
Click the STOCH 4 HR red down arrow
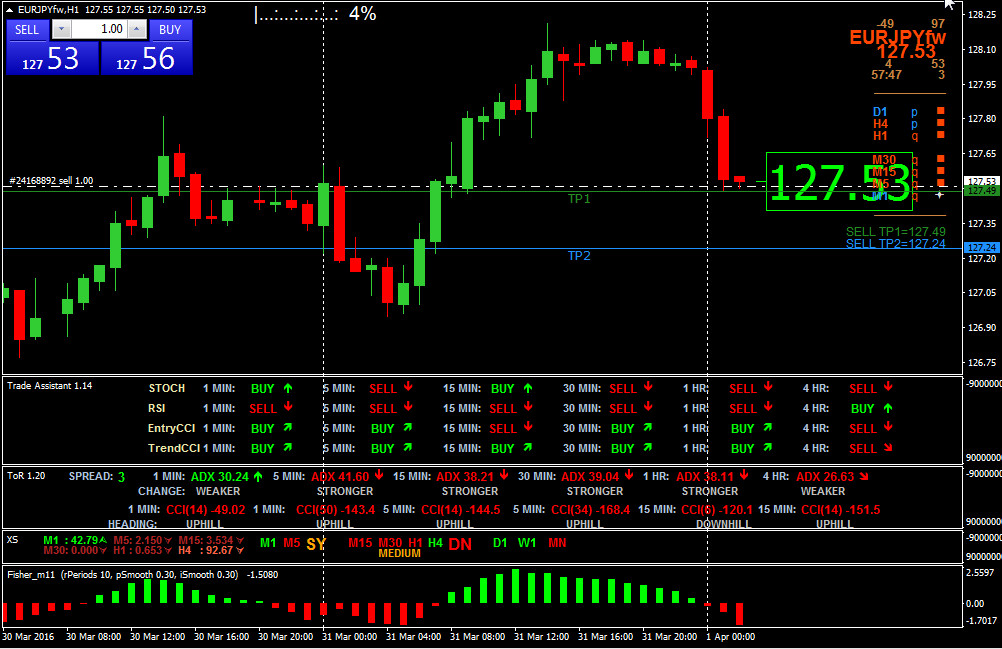tap(888, 387)
